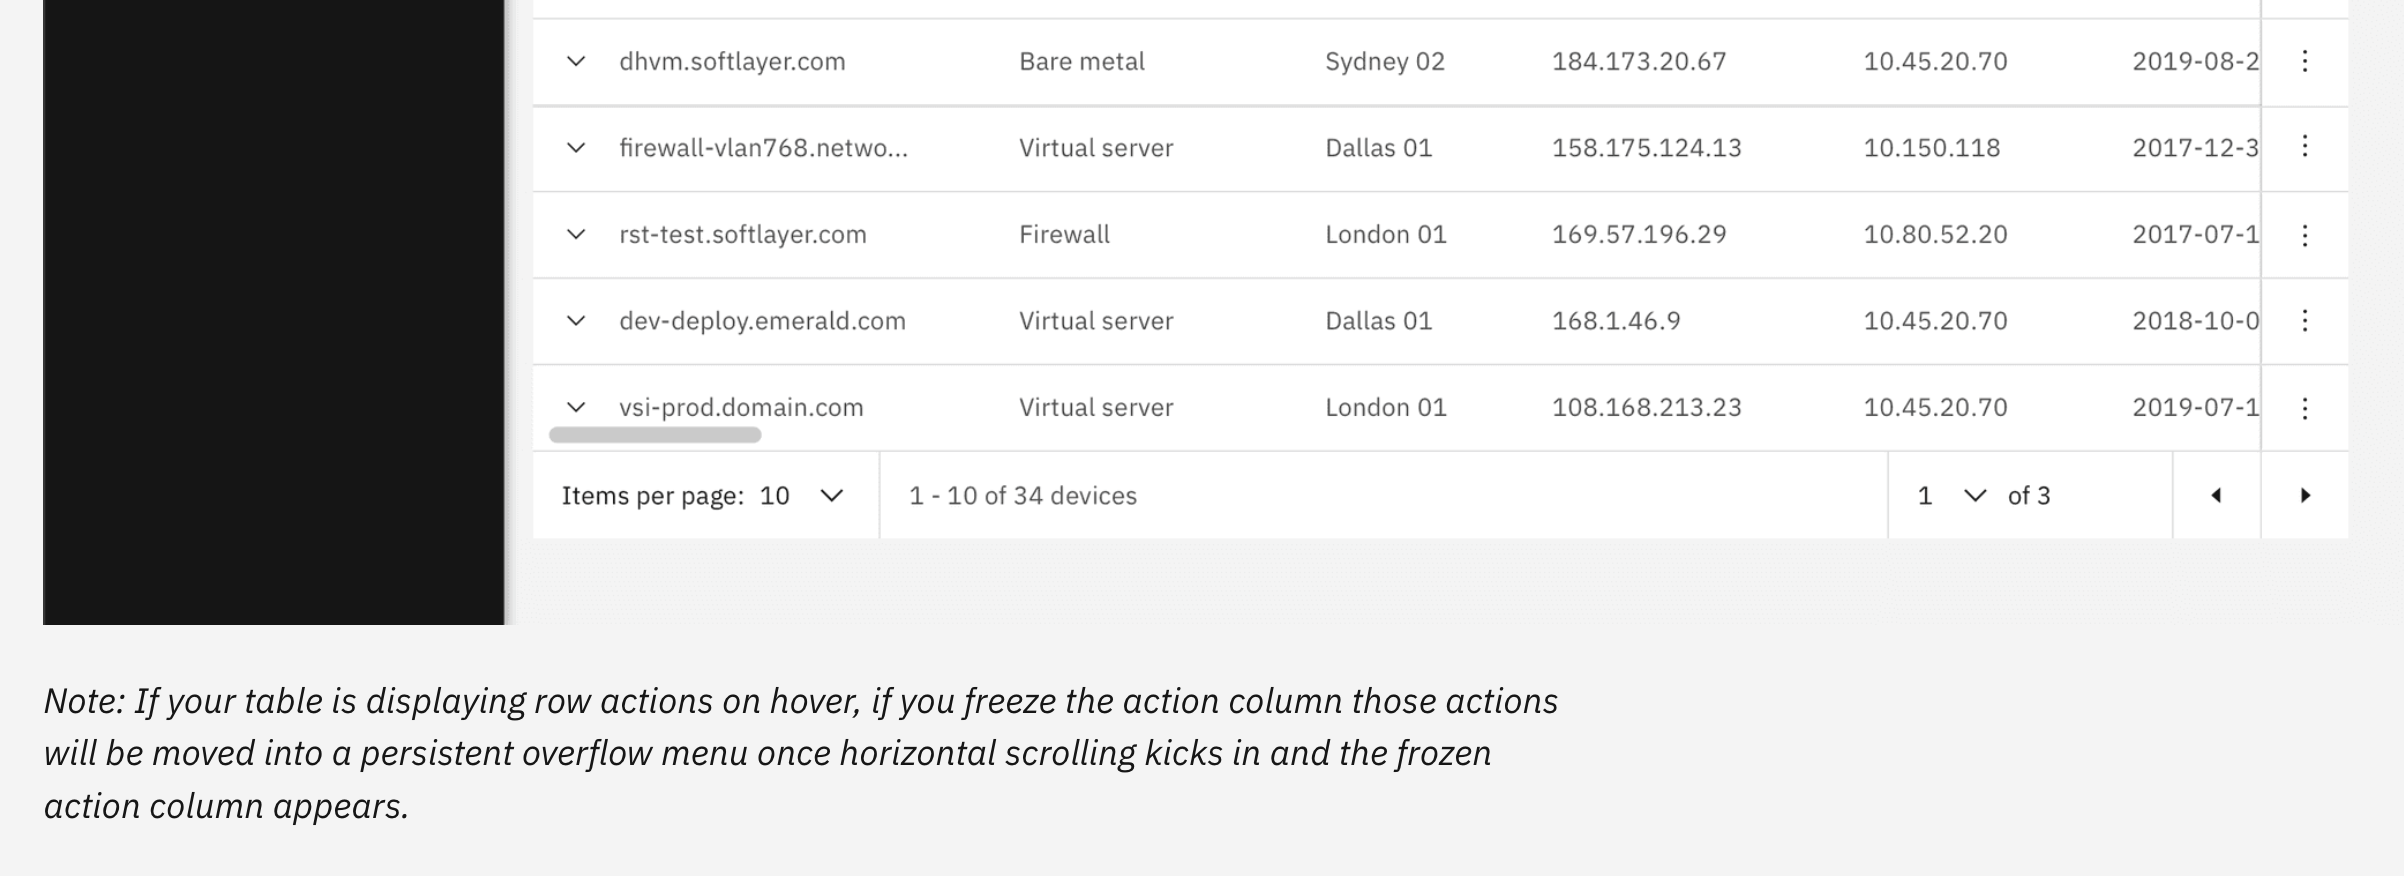Expand the rst-test.softlayer.com row
2404x876 pixels.
[576, 234]
